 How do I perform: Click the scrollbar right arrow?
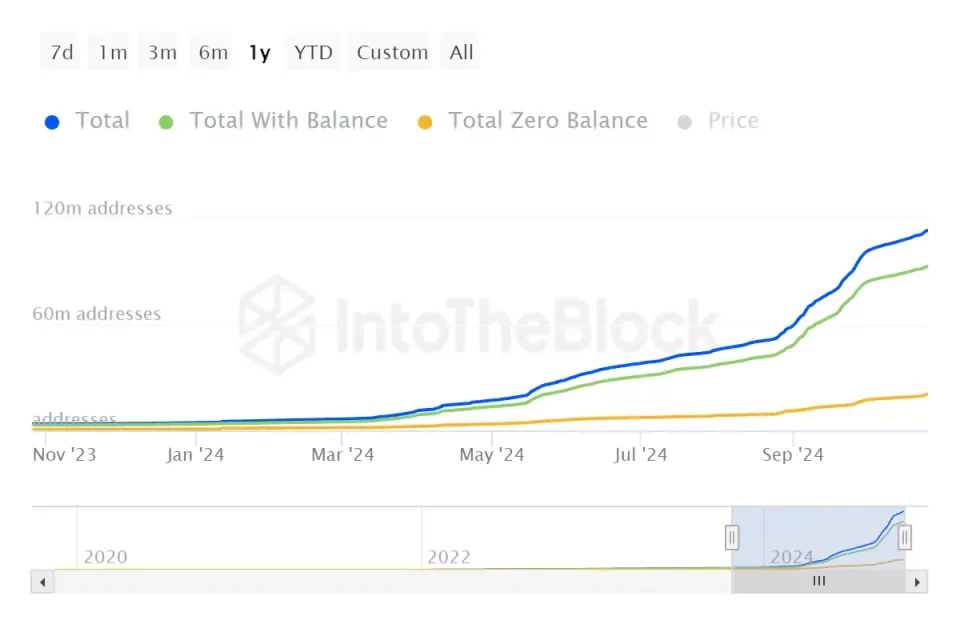(x=918, y=581)
